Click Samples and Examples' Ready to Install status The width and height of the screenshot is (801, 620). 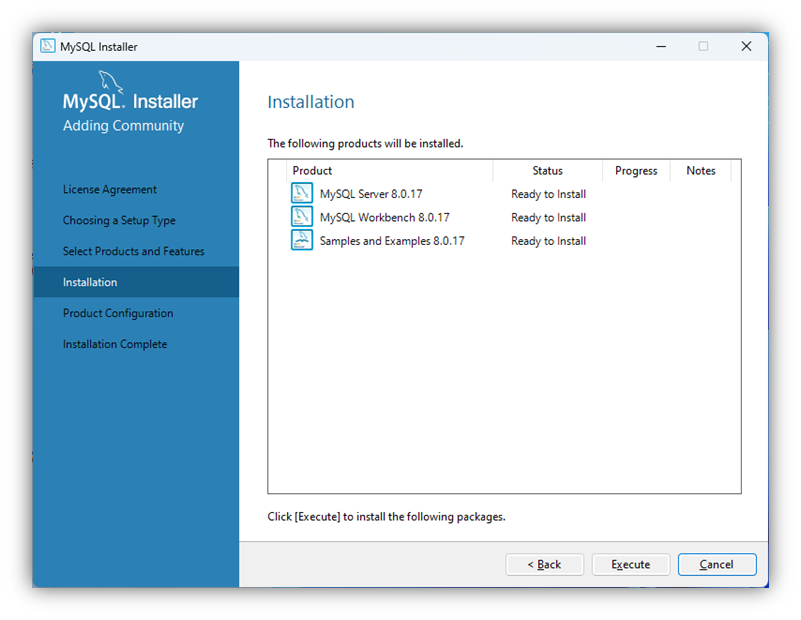click(548, 241)
